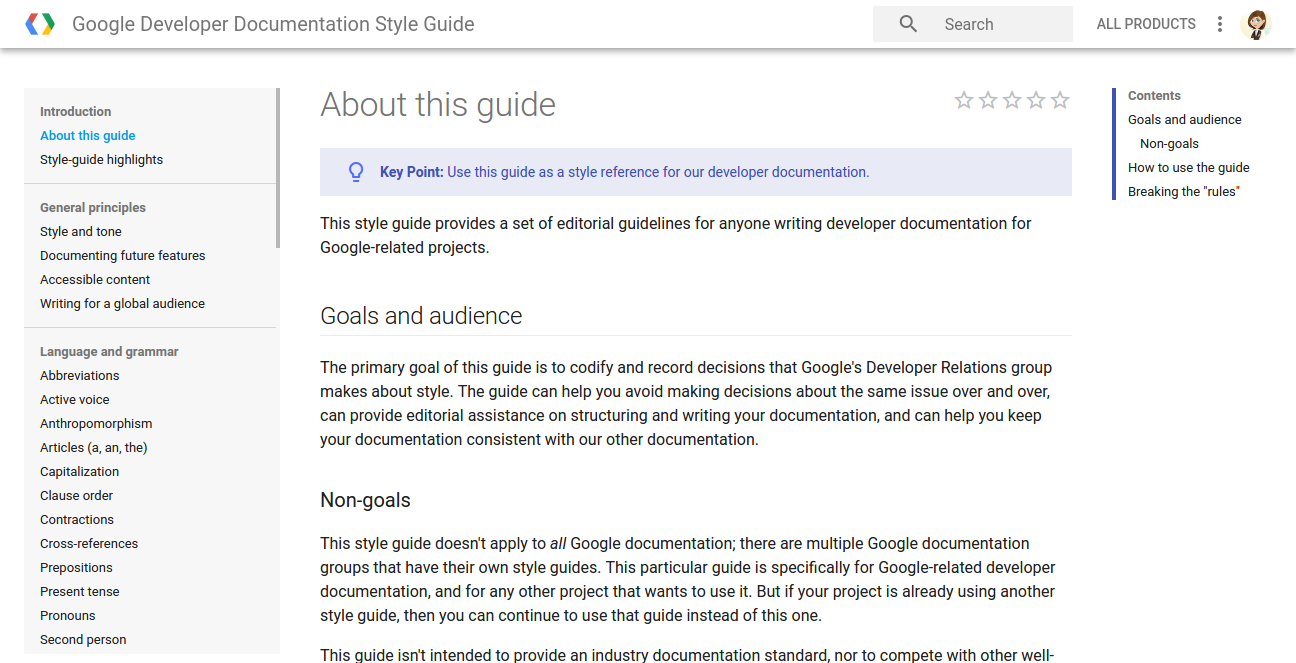Viewport: 1296px width, 663px height.
Task: Open Second person page
Action: coord(83,640)
